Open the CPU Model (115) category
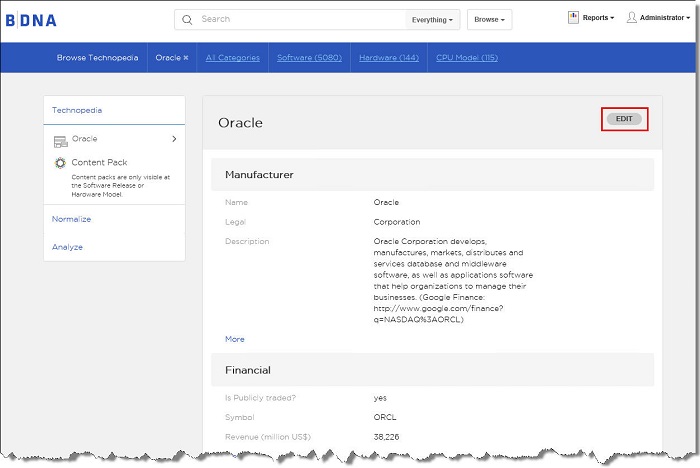Image resolution: width=700 pixels, height=468 pixels. (x=467, y=58)
